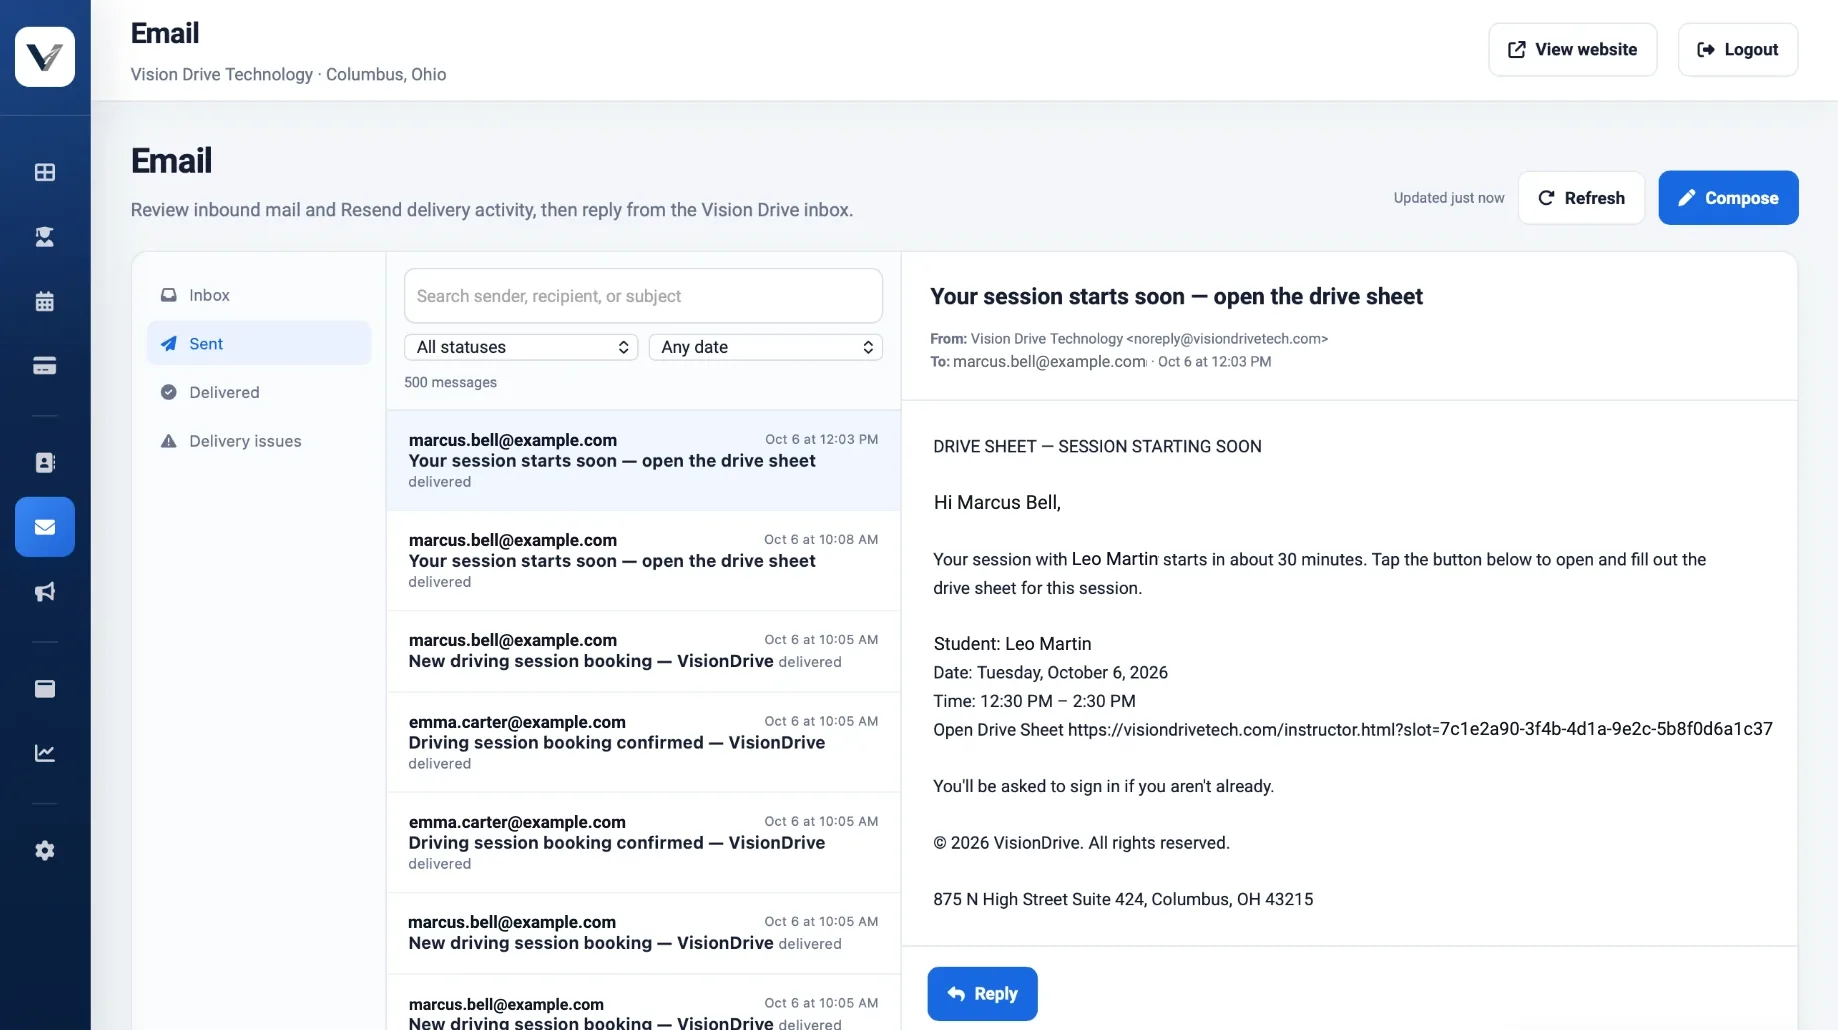Open the Inbox folder

tap(259, 295)
